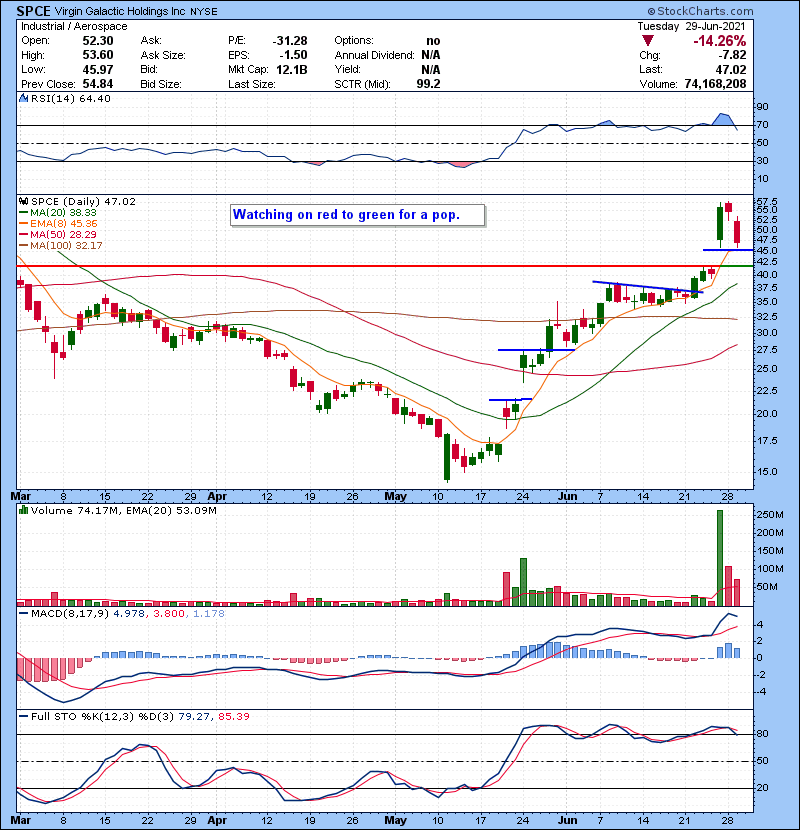
Task: Click the SCTR (Mid) value 99.2
Action: tap(428, 84)
